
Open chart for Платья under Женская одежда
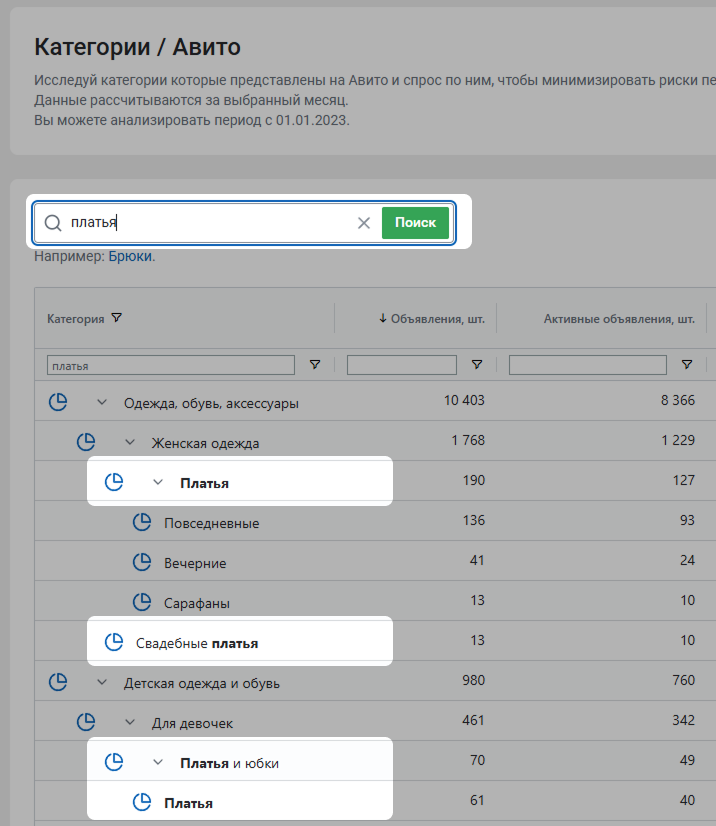coord(114,482)
